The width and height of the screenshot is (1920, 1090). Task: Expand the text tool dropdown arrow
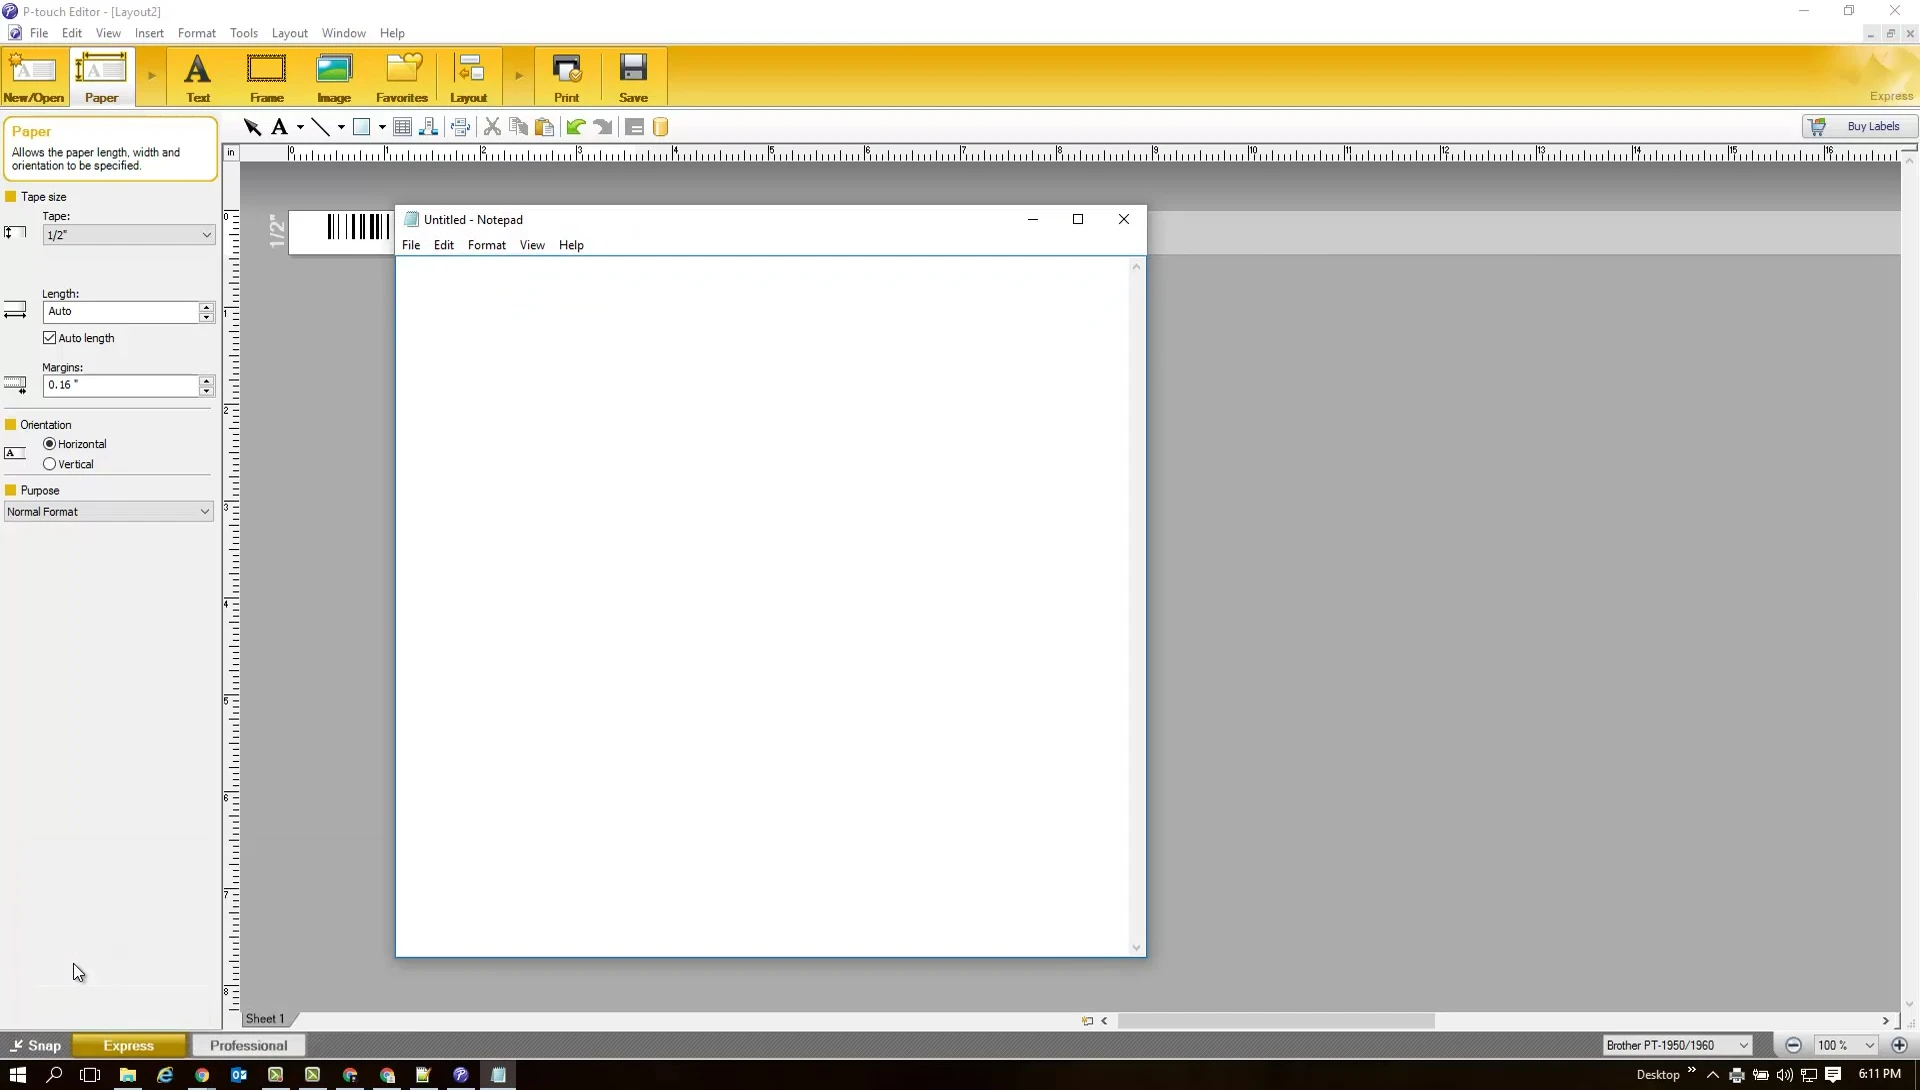click(x=300, y=127)
